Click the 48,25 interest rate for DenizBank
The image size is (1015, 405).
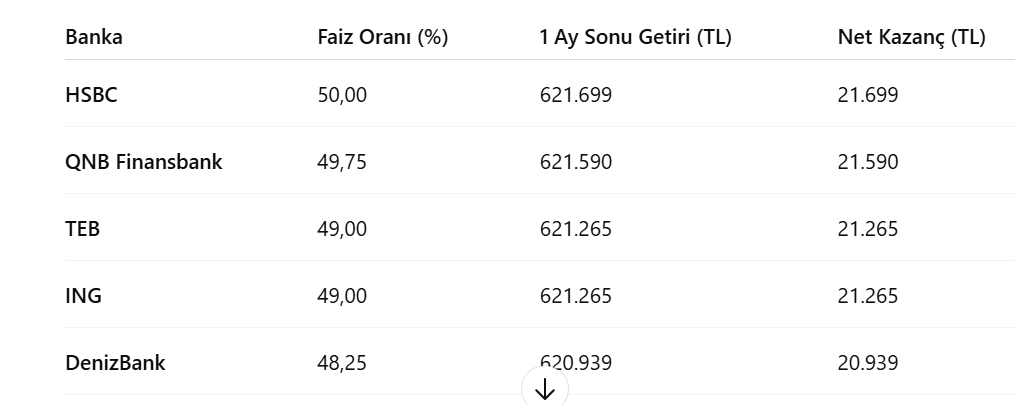[342, 363]
